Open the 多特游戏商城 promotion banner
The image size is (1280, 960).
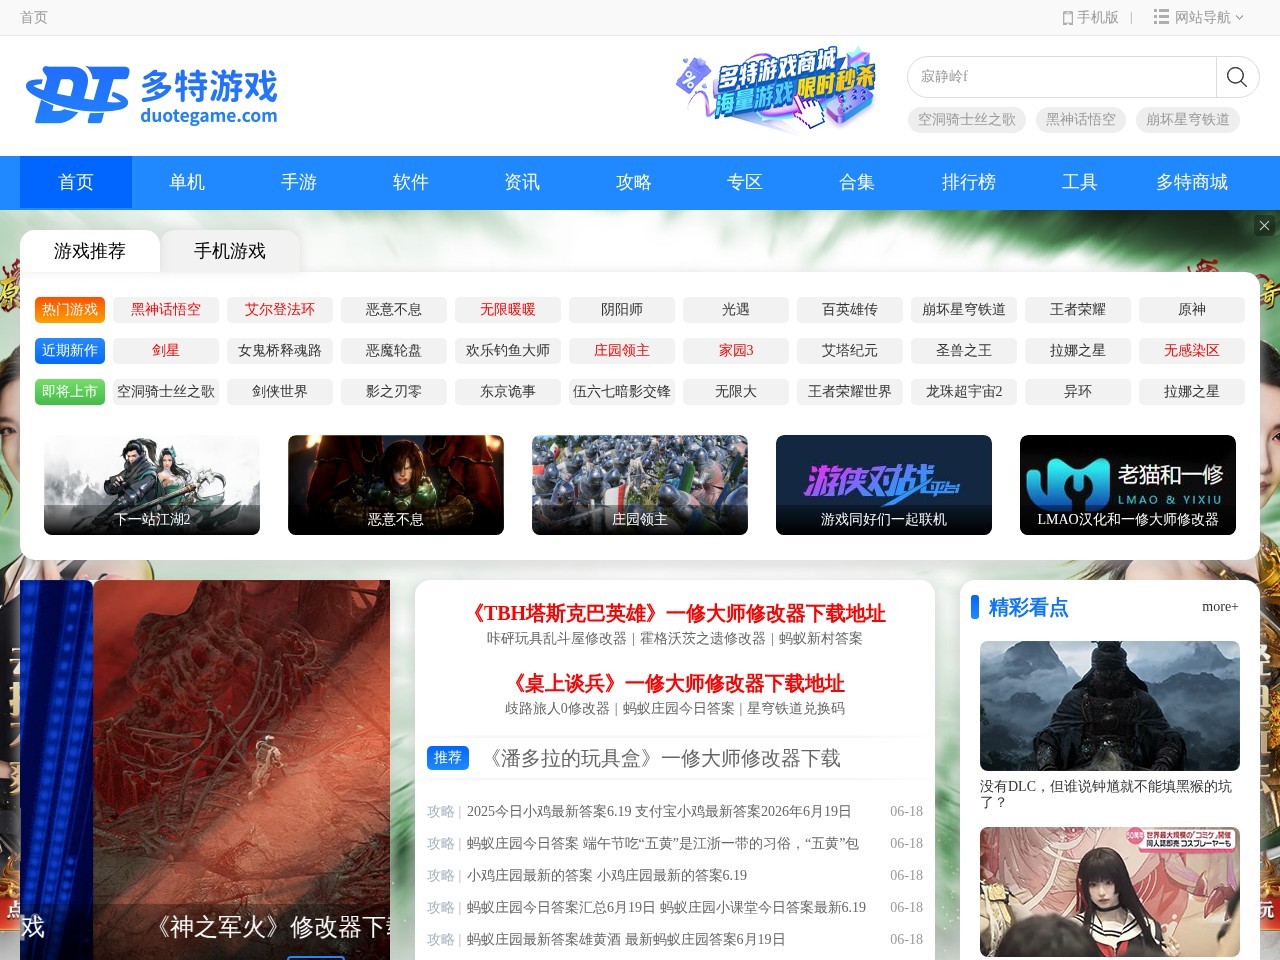click(x=776, y=88)
